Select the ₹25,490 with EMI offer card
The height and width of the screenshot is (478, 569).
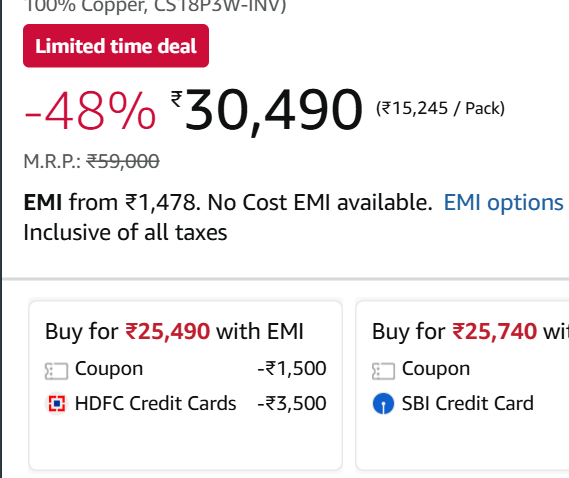click(185, 385)
